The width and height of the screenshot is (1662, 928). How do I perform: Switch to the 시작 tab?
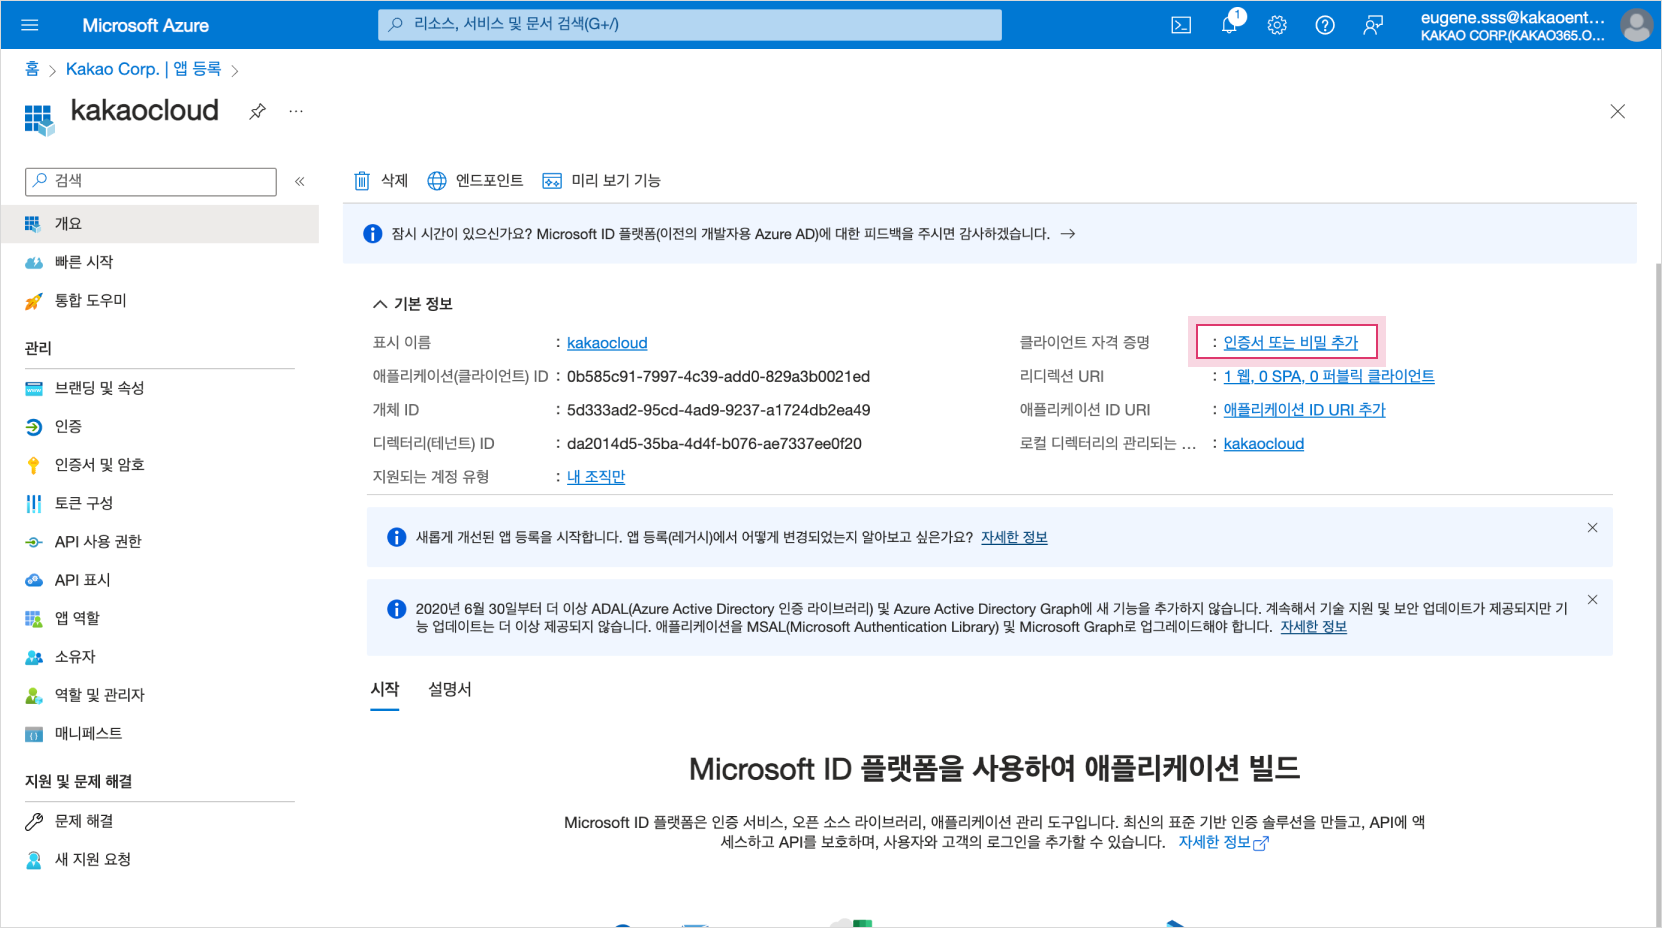pyautogui.click(x=385, y=690)
